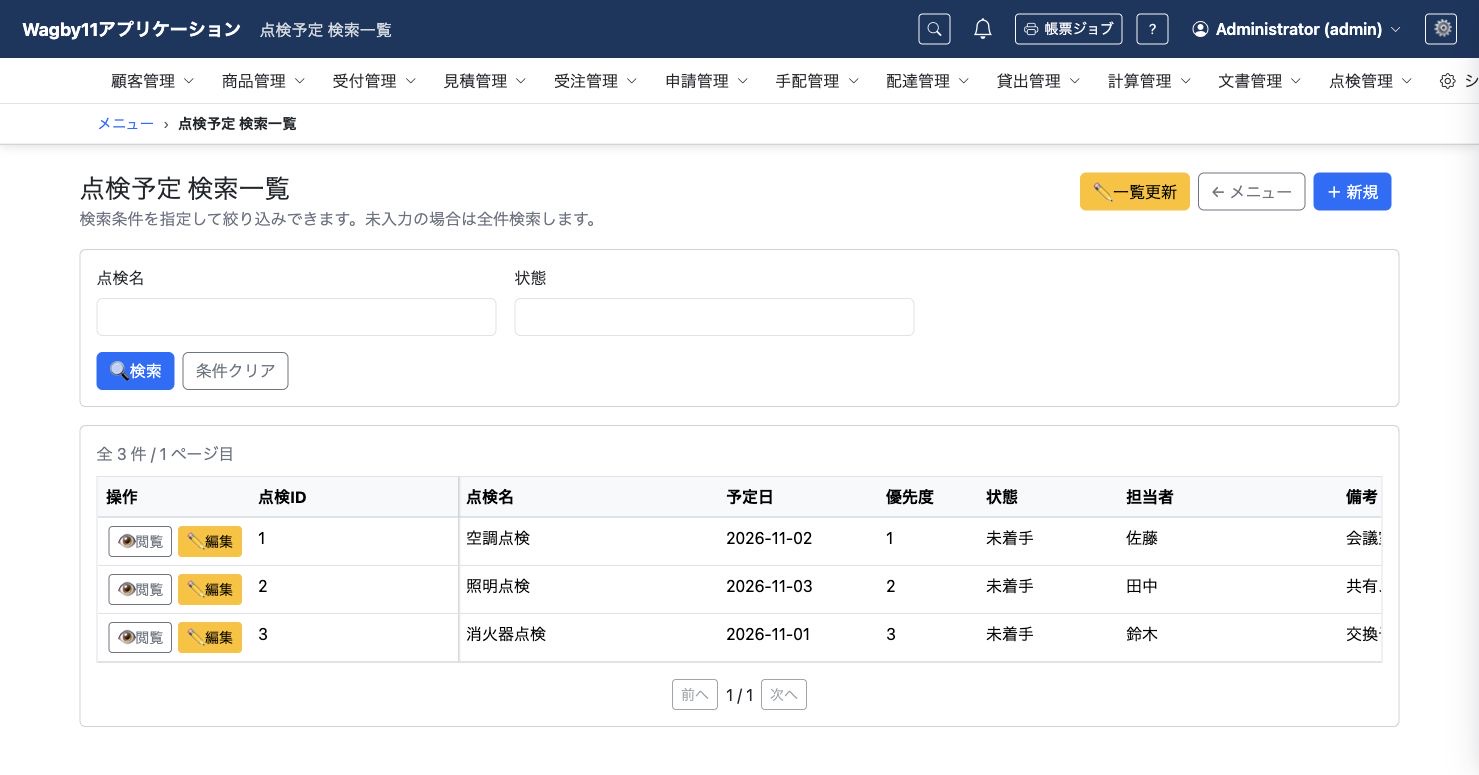Open the 点検管理 menu
The width and height of the screenshot is (1479, 775).
[x=1371, y=81]
